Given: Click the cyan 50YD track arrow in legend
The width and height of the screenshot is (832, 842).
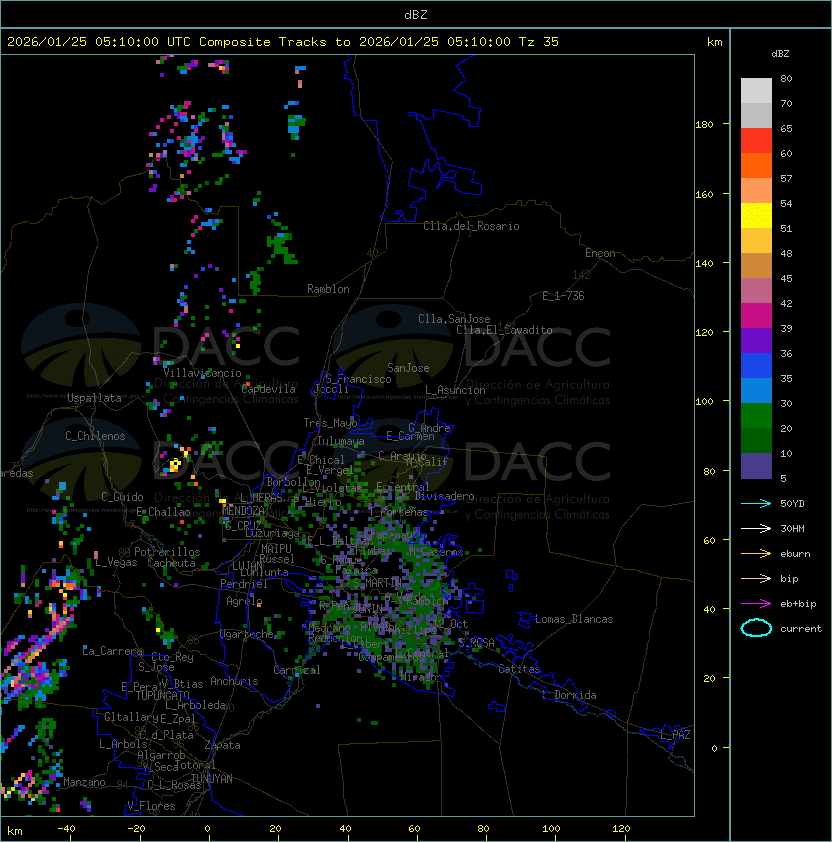Looking at the screenshot, I should coord(756,504).
